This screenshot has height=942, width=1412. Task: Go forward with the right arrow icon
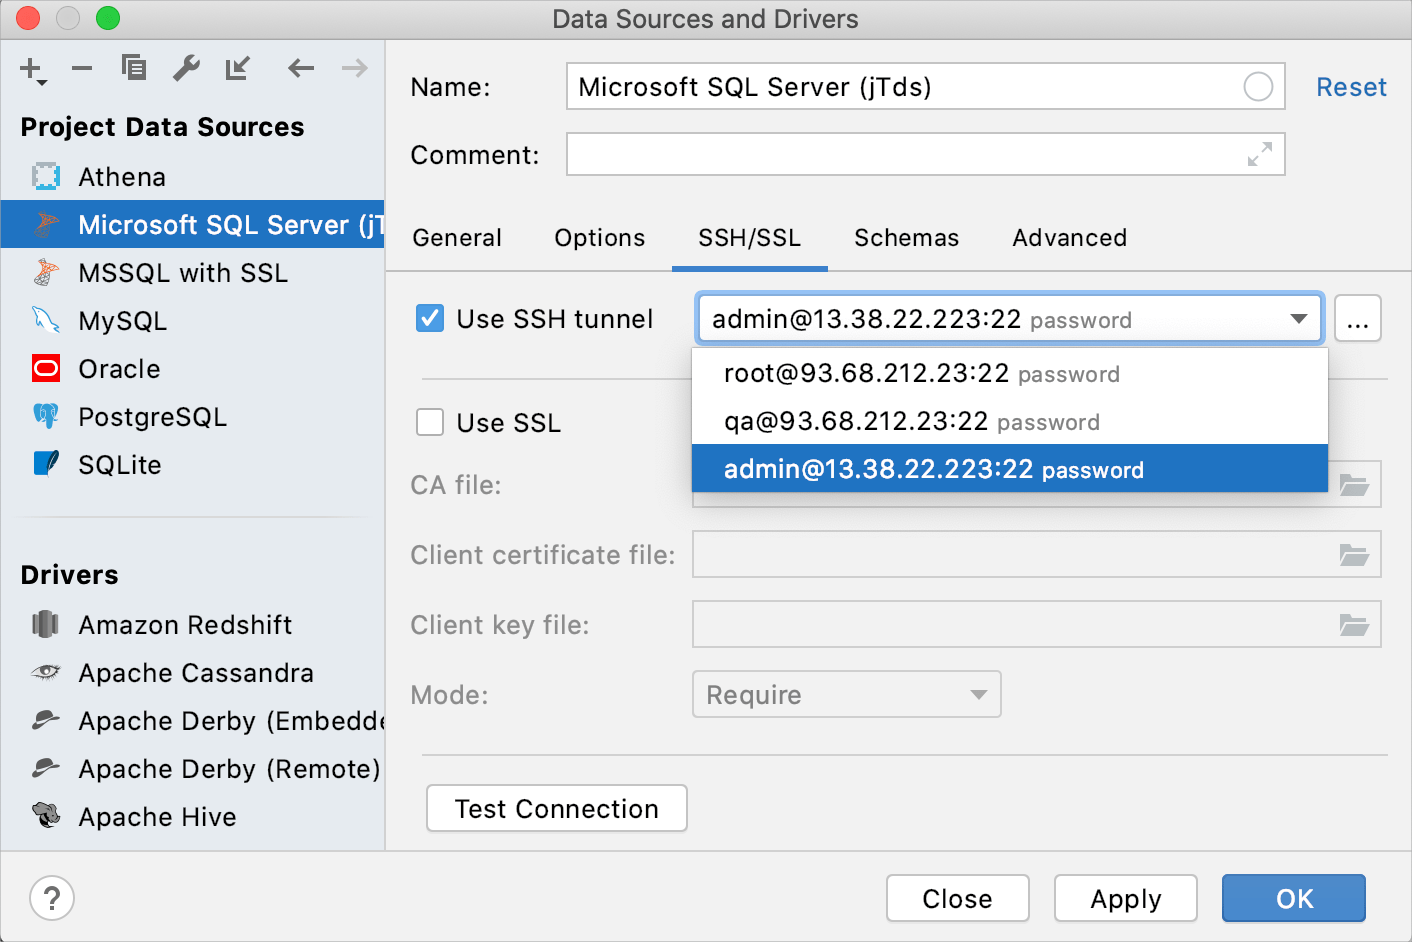point(355,68)
